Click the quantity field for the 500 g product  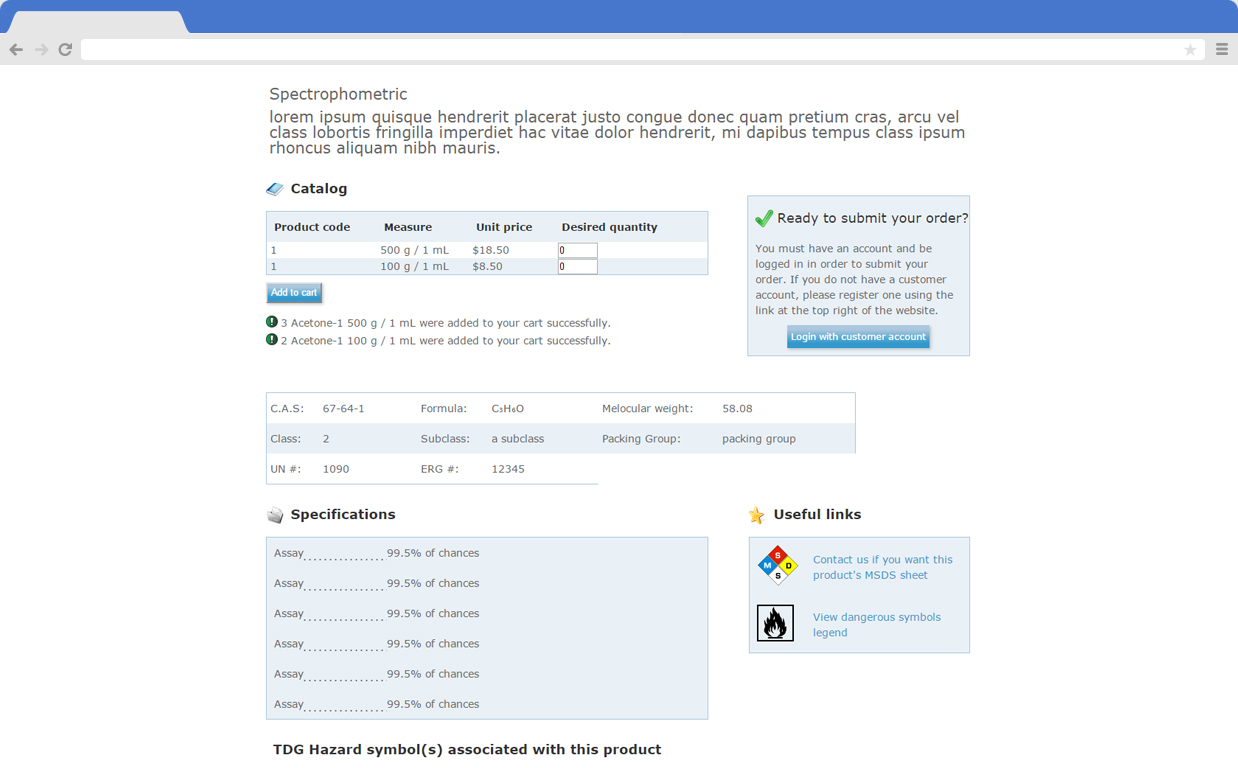point(577,250)
